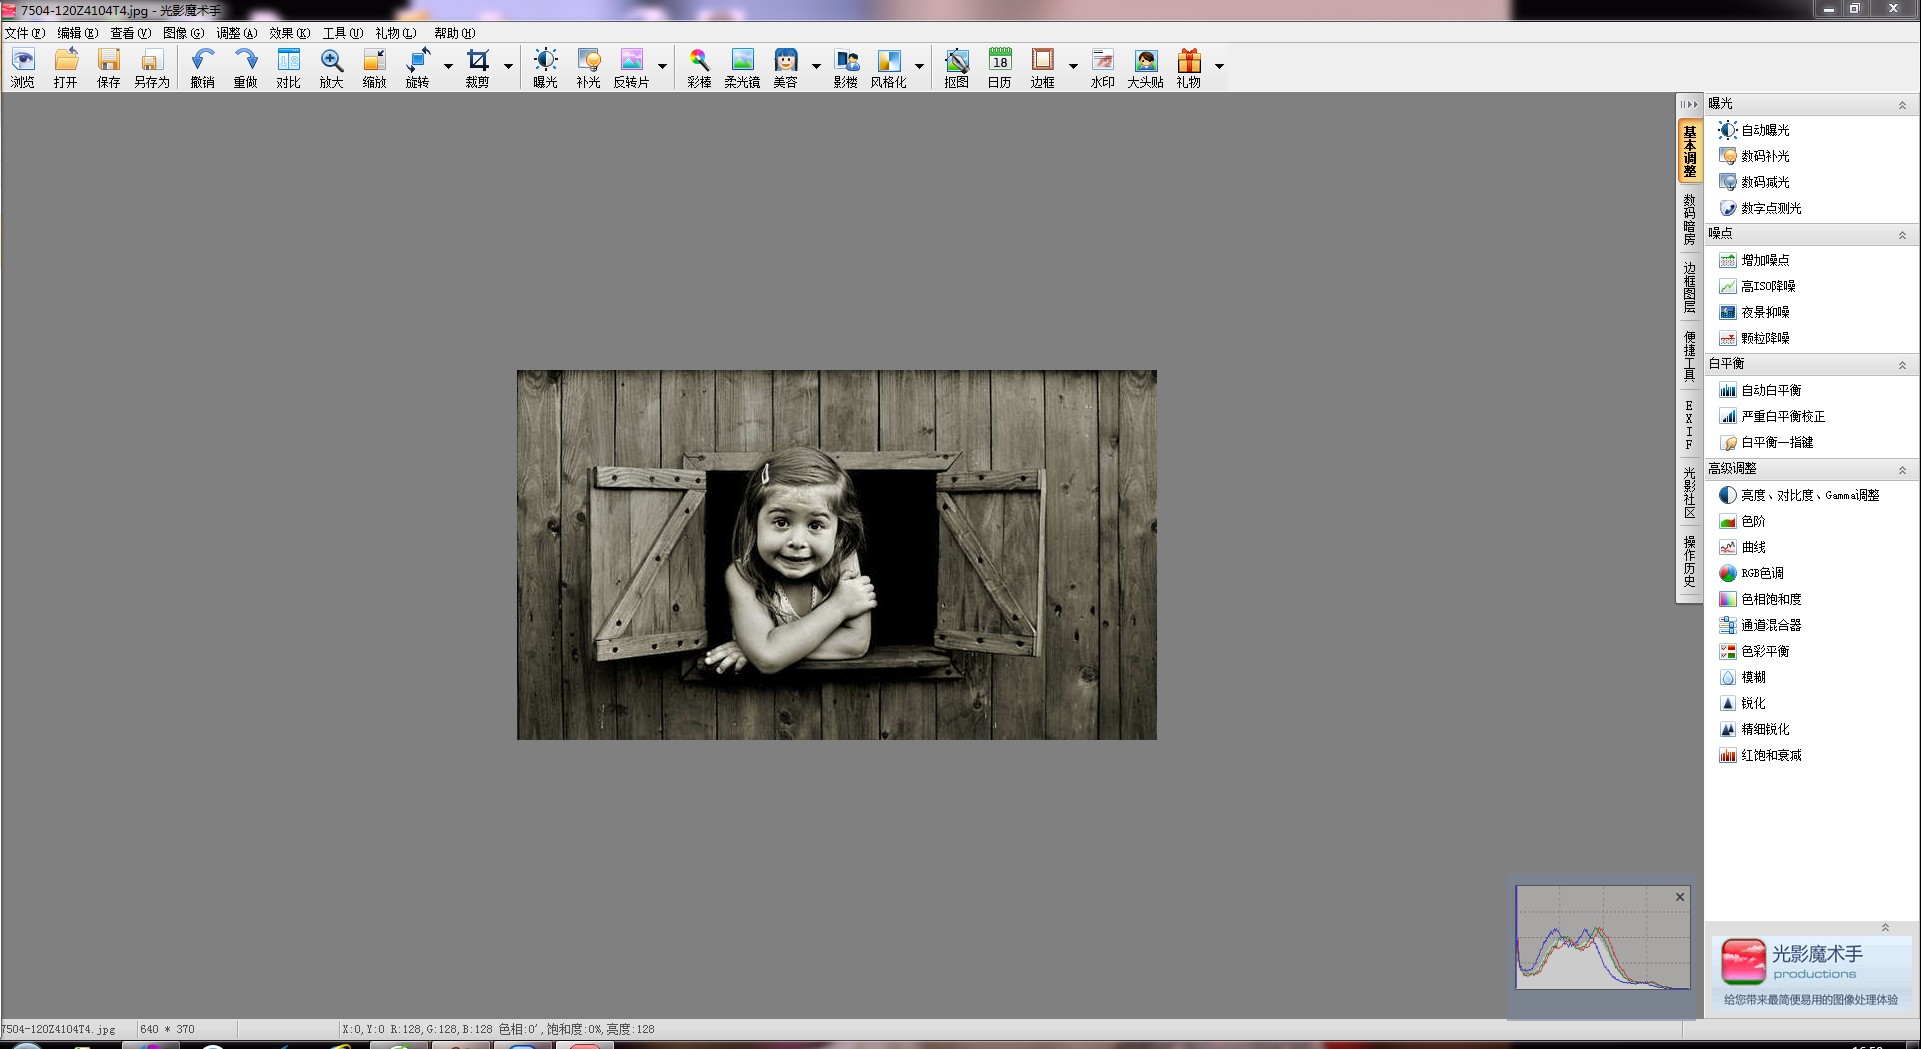
Task: Open a file with 打开 icon
Action: click(x=66, y=68)
